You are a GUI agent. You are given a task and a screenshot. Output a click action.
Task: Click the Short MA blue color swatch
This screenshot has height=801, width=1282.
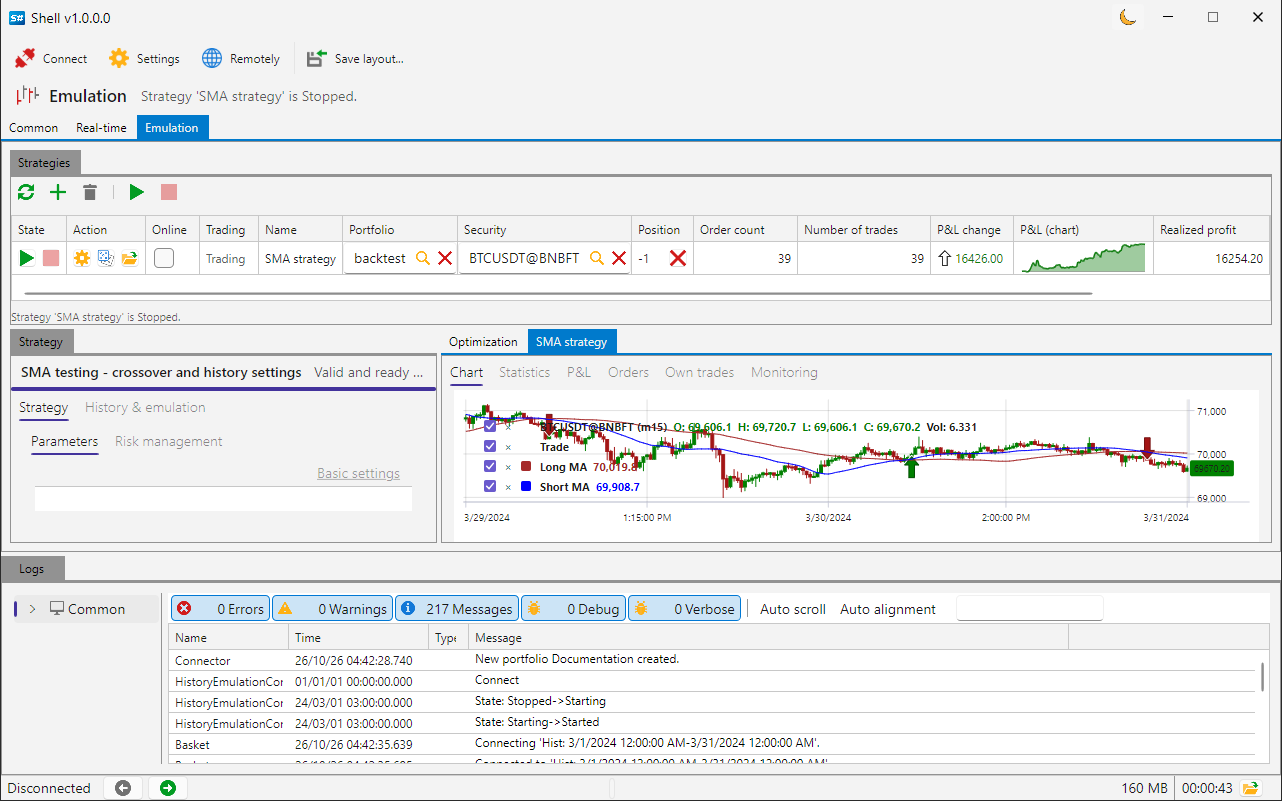click(x=526, y=487)
